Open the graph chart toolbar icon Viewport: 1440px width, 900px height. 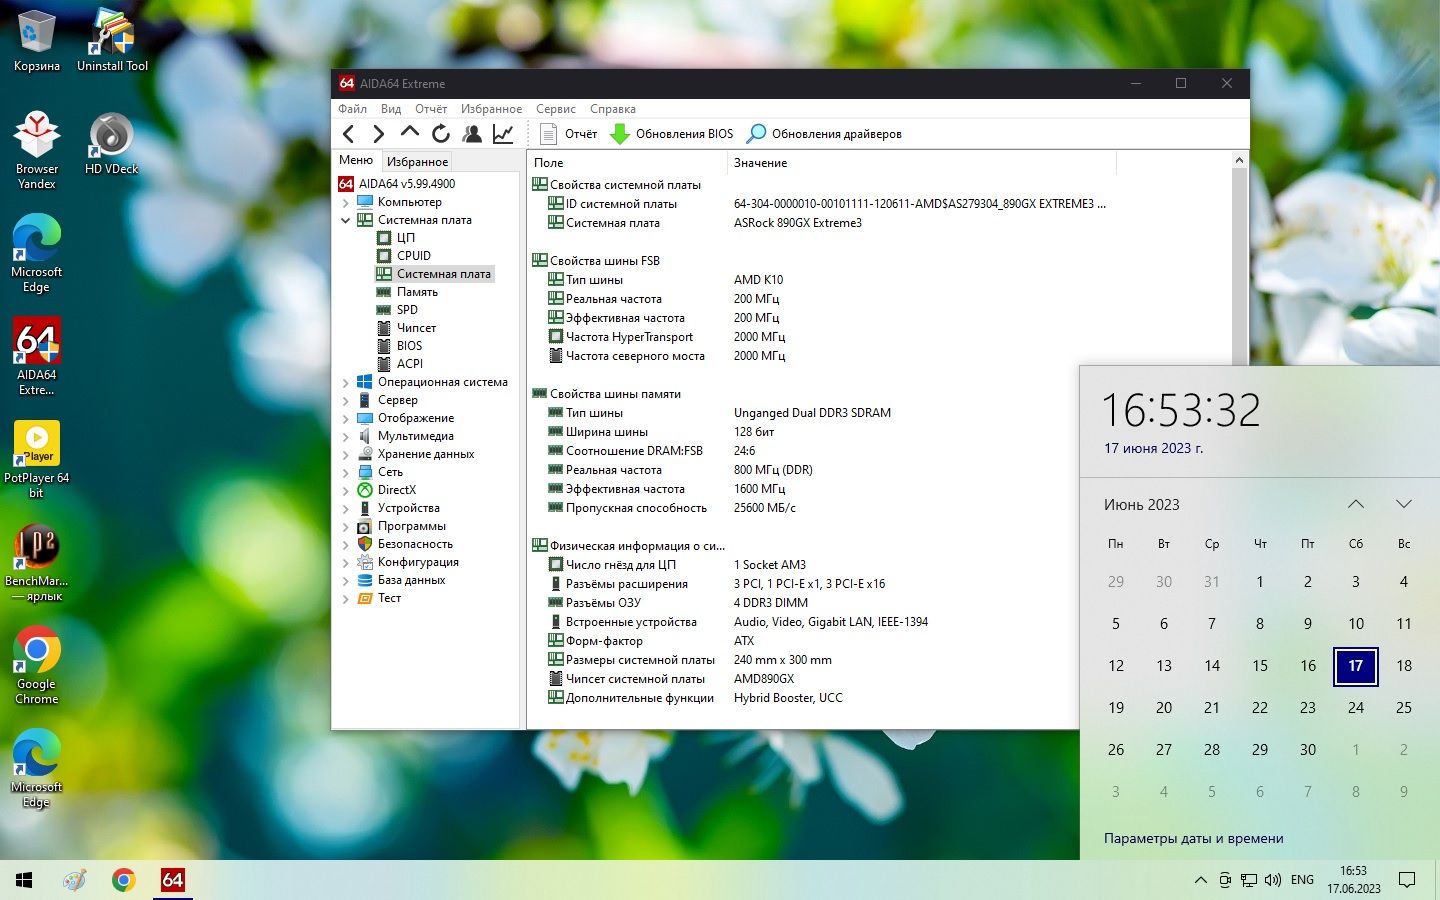coord(503,134)
